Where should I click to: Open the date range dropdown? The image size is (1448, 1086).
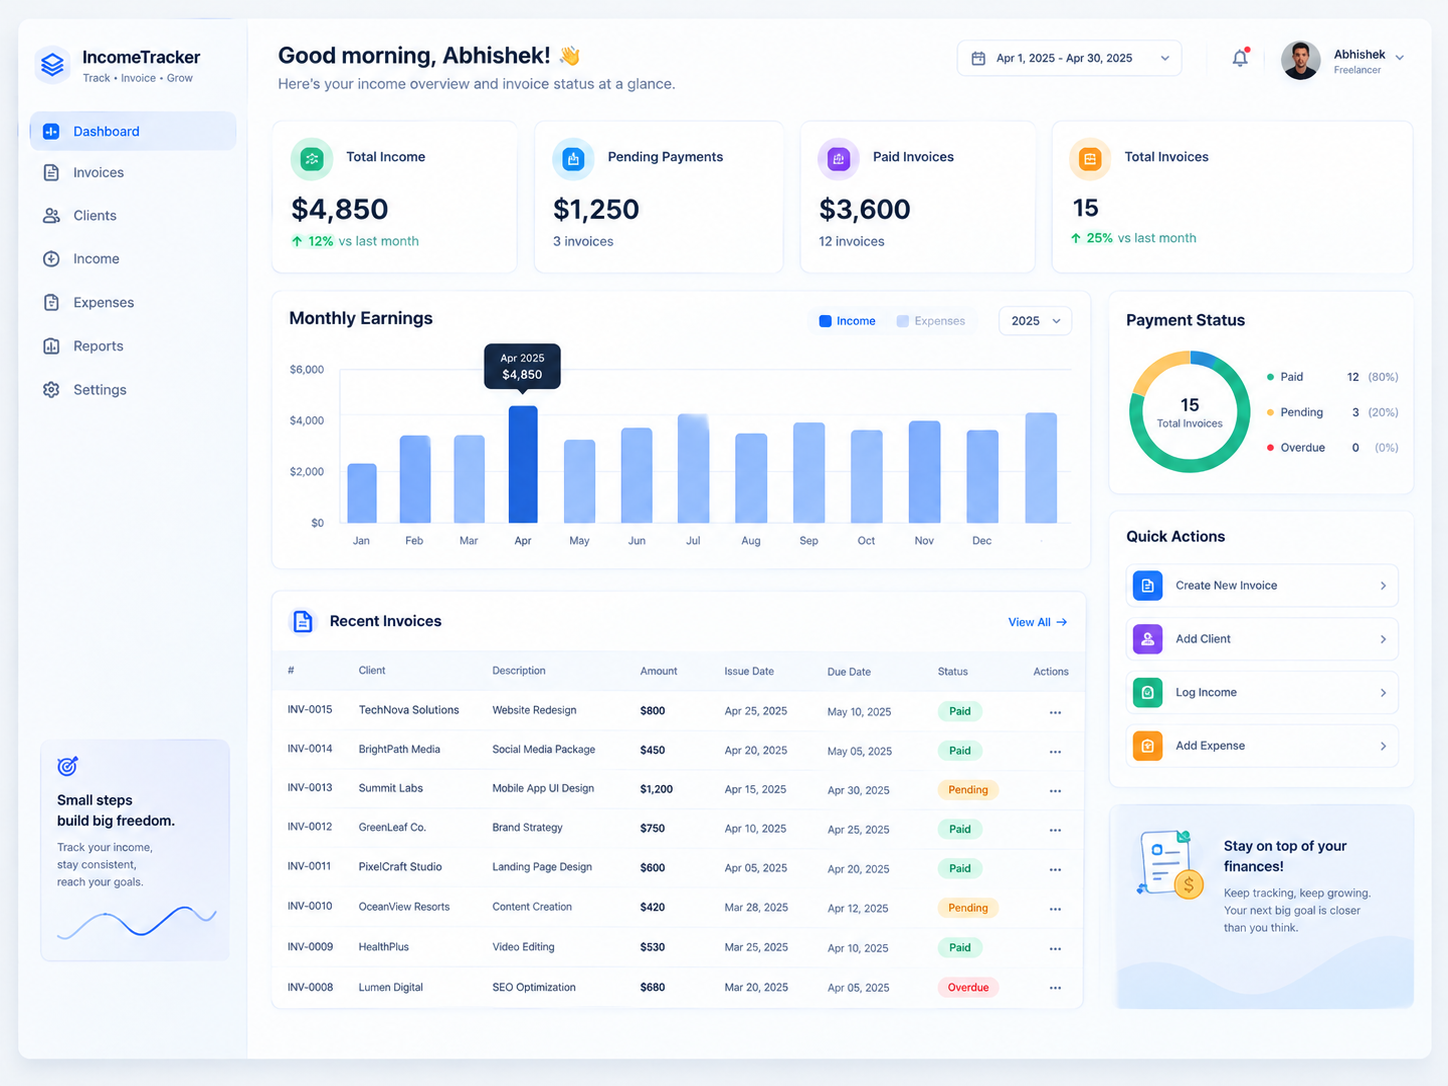coord(1069,58)
